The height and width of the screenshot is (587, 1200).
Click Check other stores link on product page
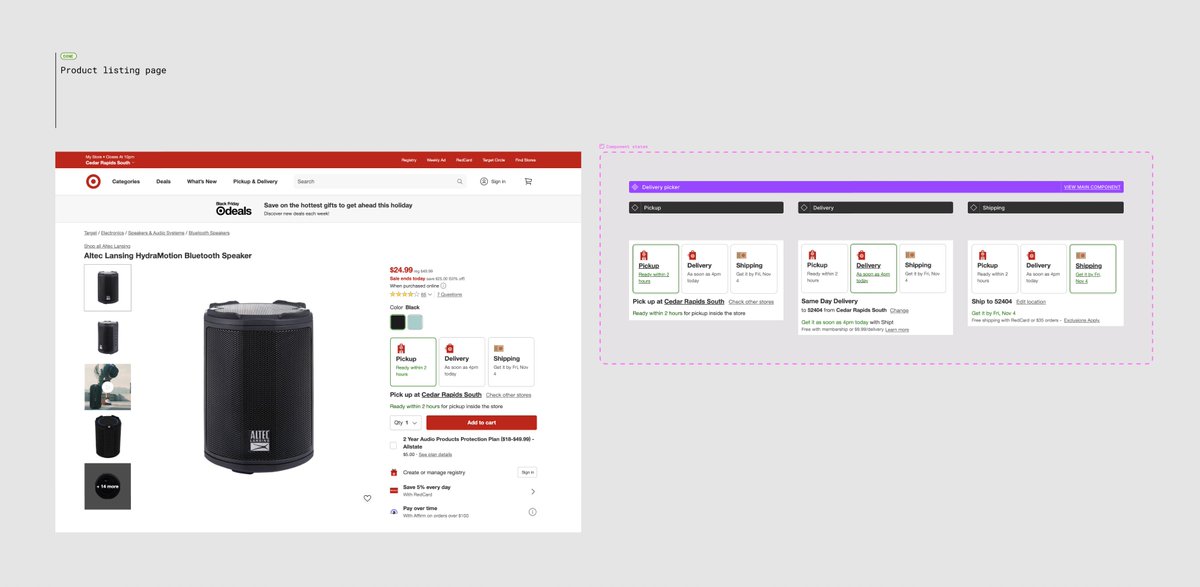pyautogui.click(x=508, y=395)
